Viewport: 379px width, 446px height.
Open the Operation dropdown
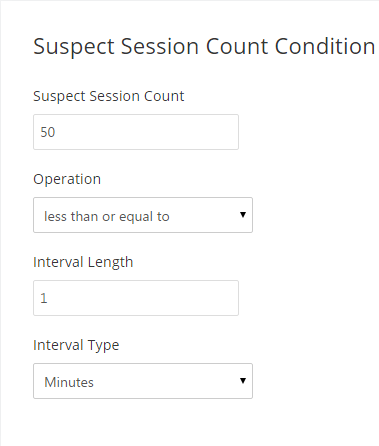(143, 215)
